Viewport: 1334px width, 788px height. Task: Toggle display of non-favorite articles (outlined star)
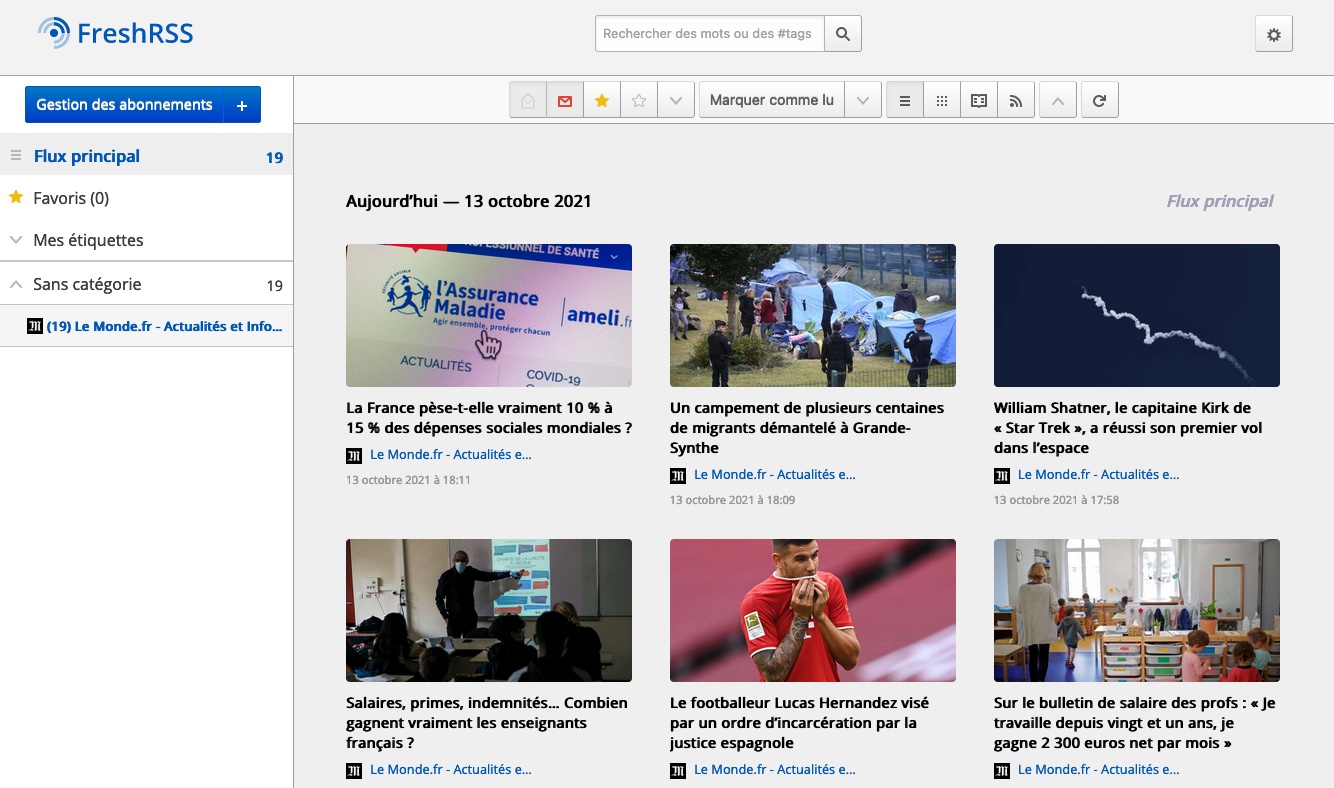(x=639, y=101)
